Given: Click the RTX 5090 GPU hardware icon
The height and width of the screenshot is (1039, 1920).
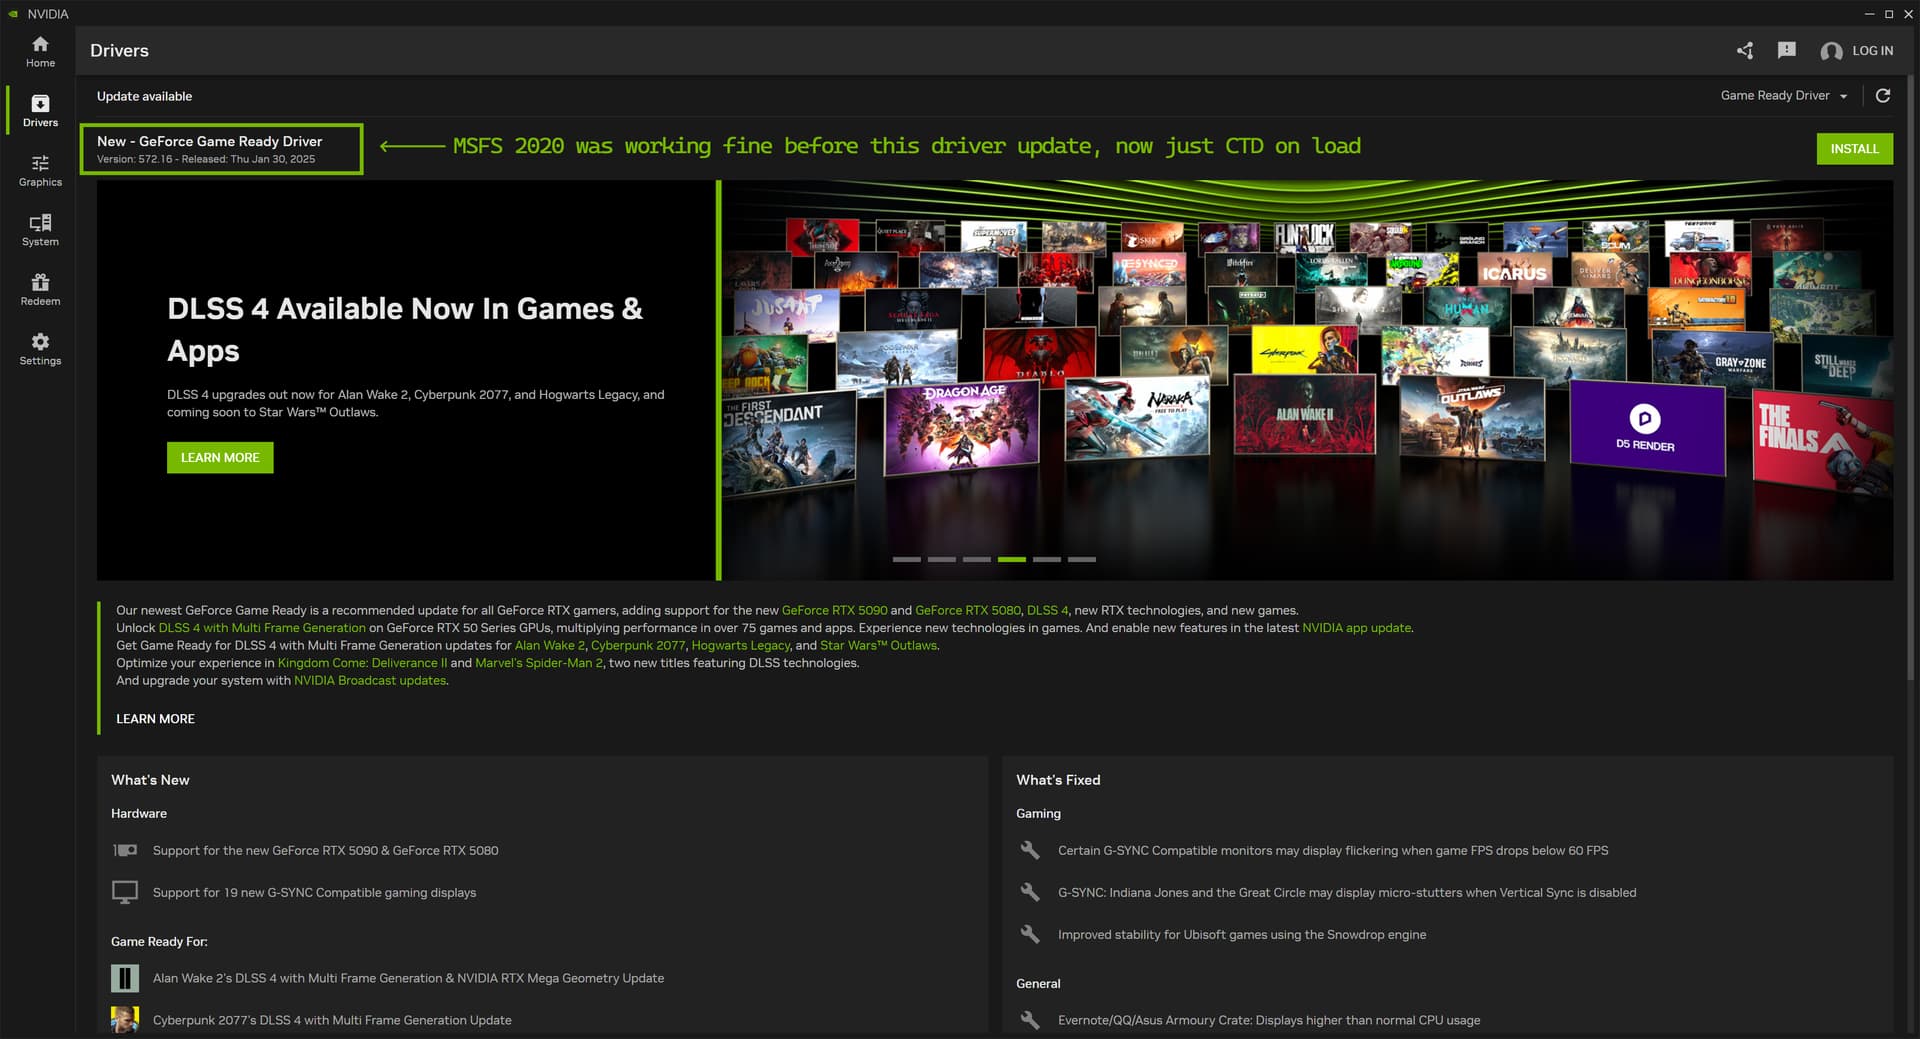Looking at the screenshot, I should coord(125,851).
